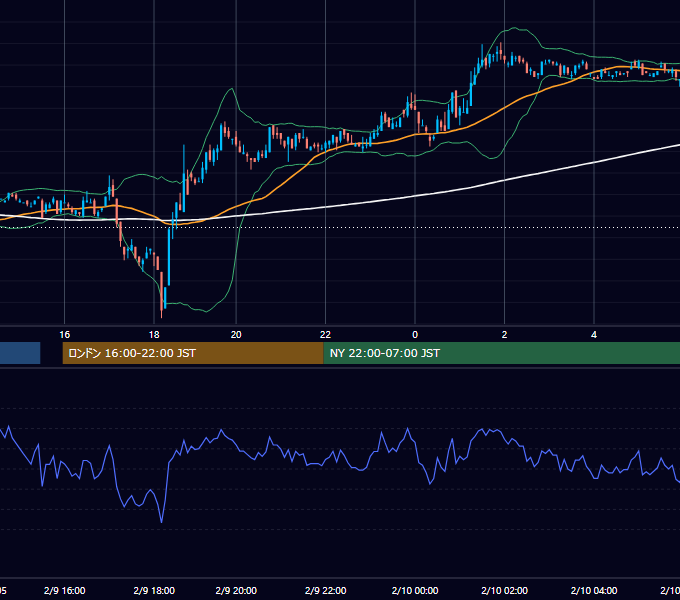Click the 18 hour label on price chart axis
Viewport: 680px width, 600px height.
click(x=154, y=335)
